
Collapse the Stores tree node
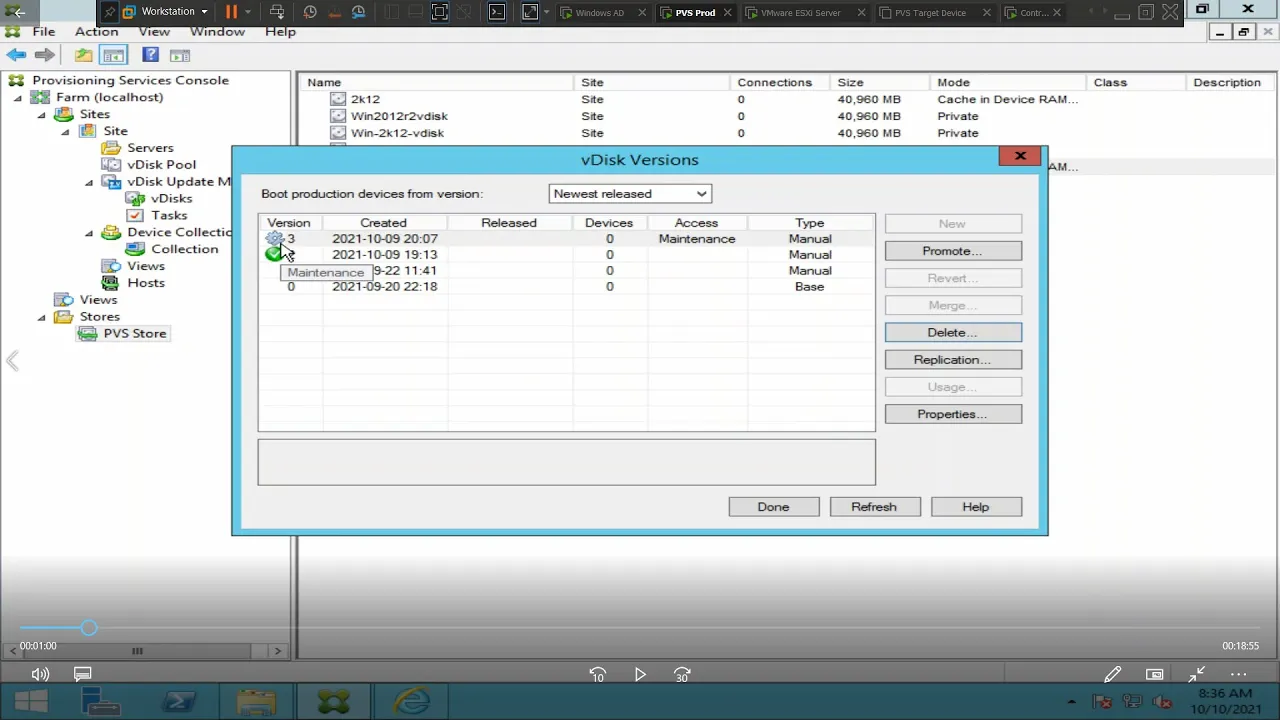[x=41, y=317]
